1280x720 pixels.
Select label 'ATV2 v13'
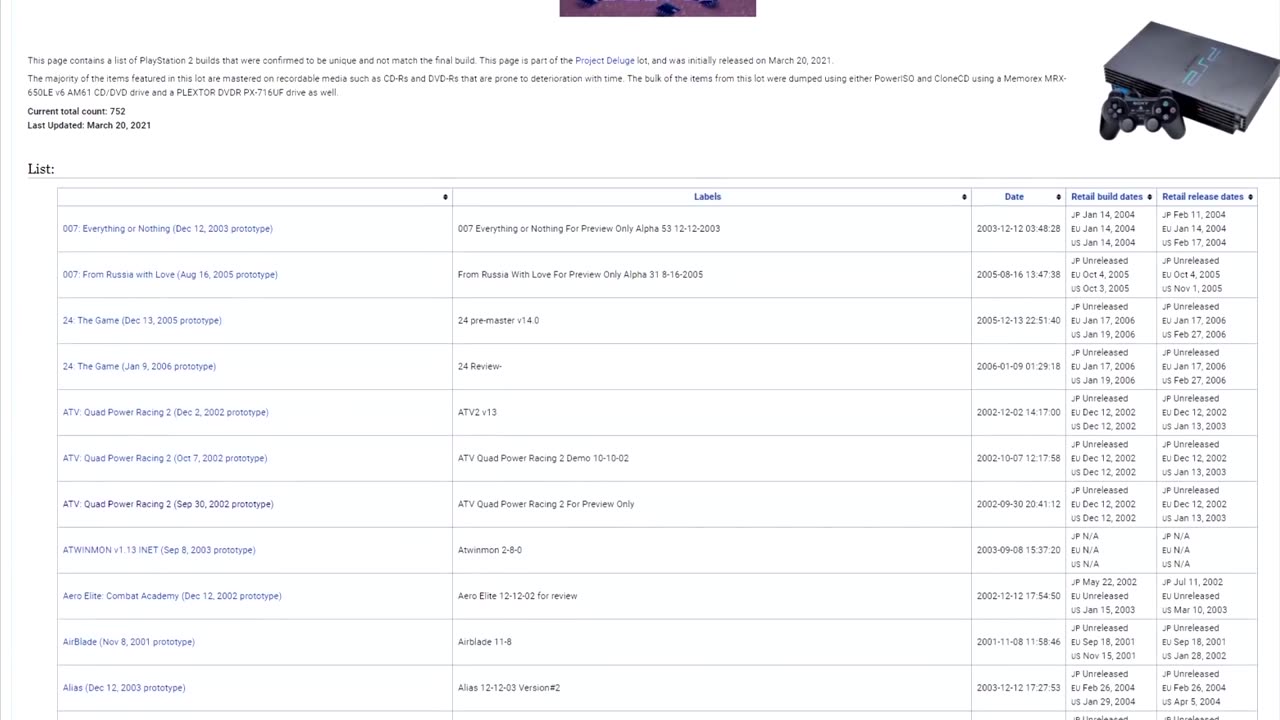[477, 413]
